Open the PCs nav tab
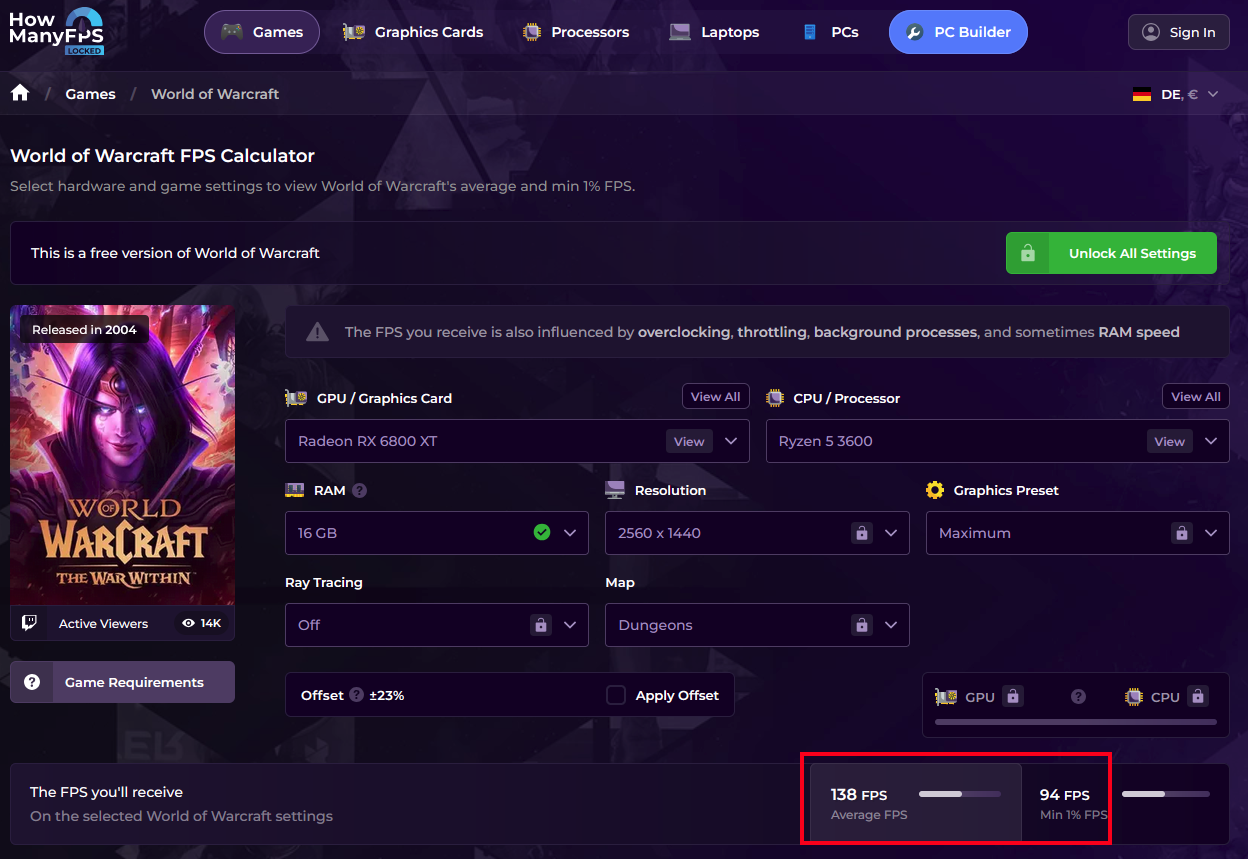The width and height of the screenshot is (1248, 859). (831, 32)
